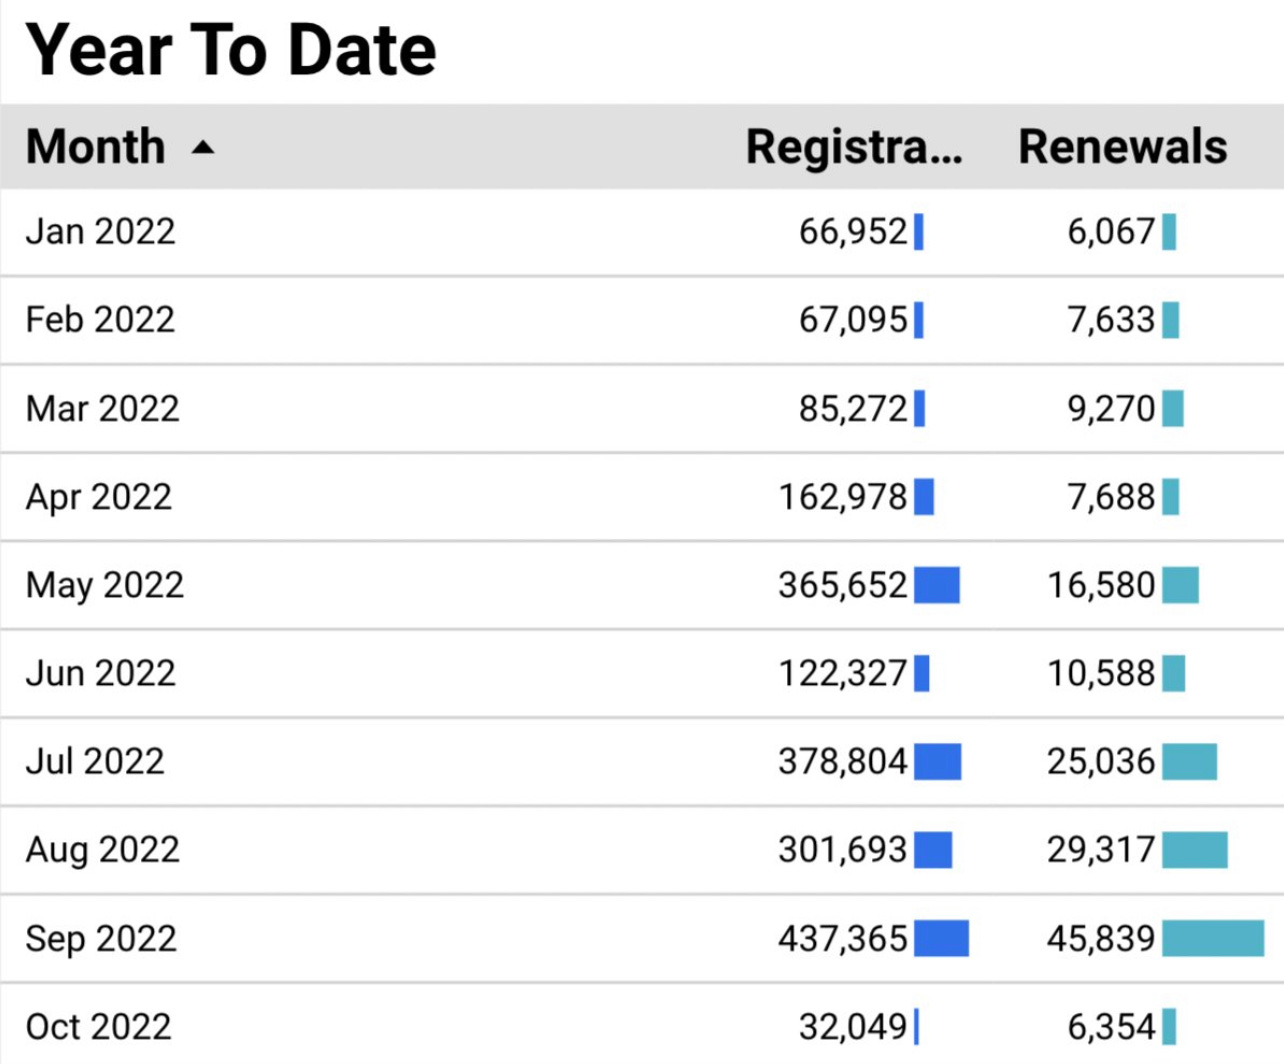Click the blue bar next to 378,804
The image size is (1284, 1064).
(x=938, y=761)
